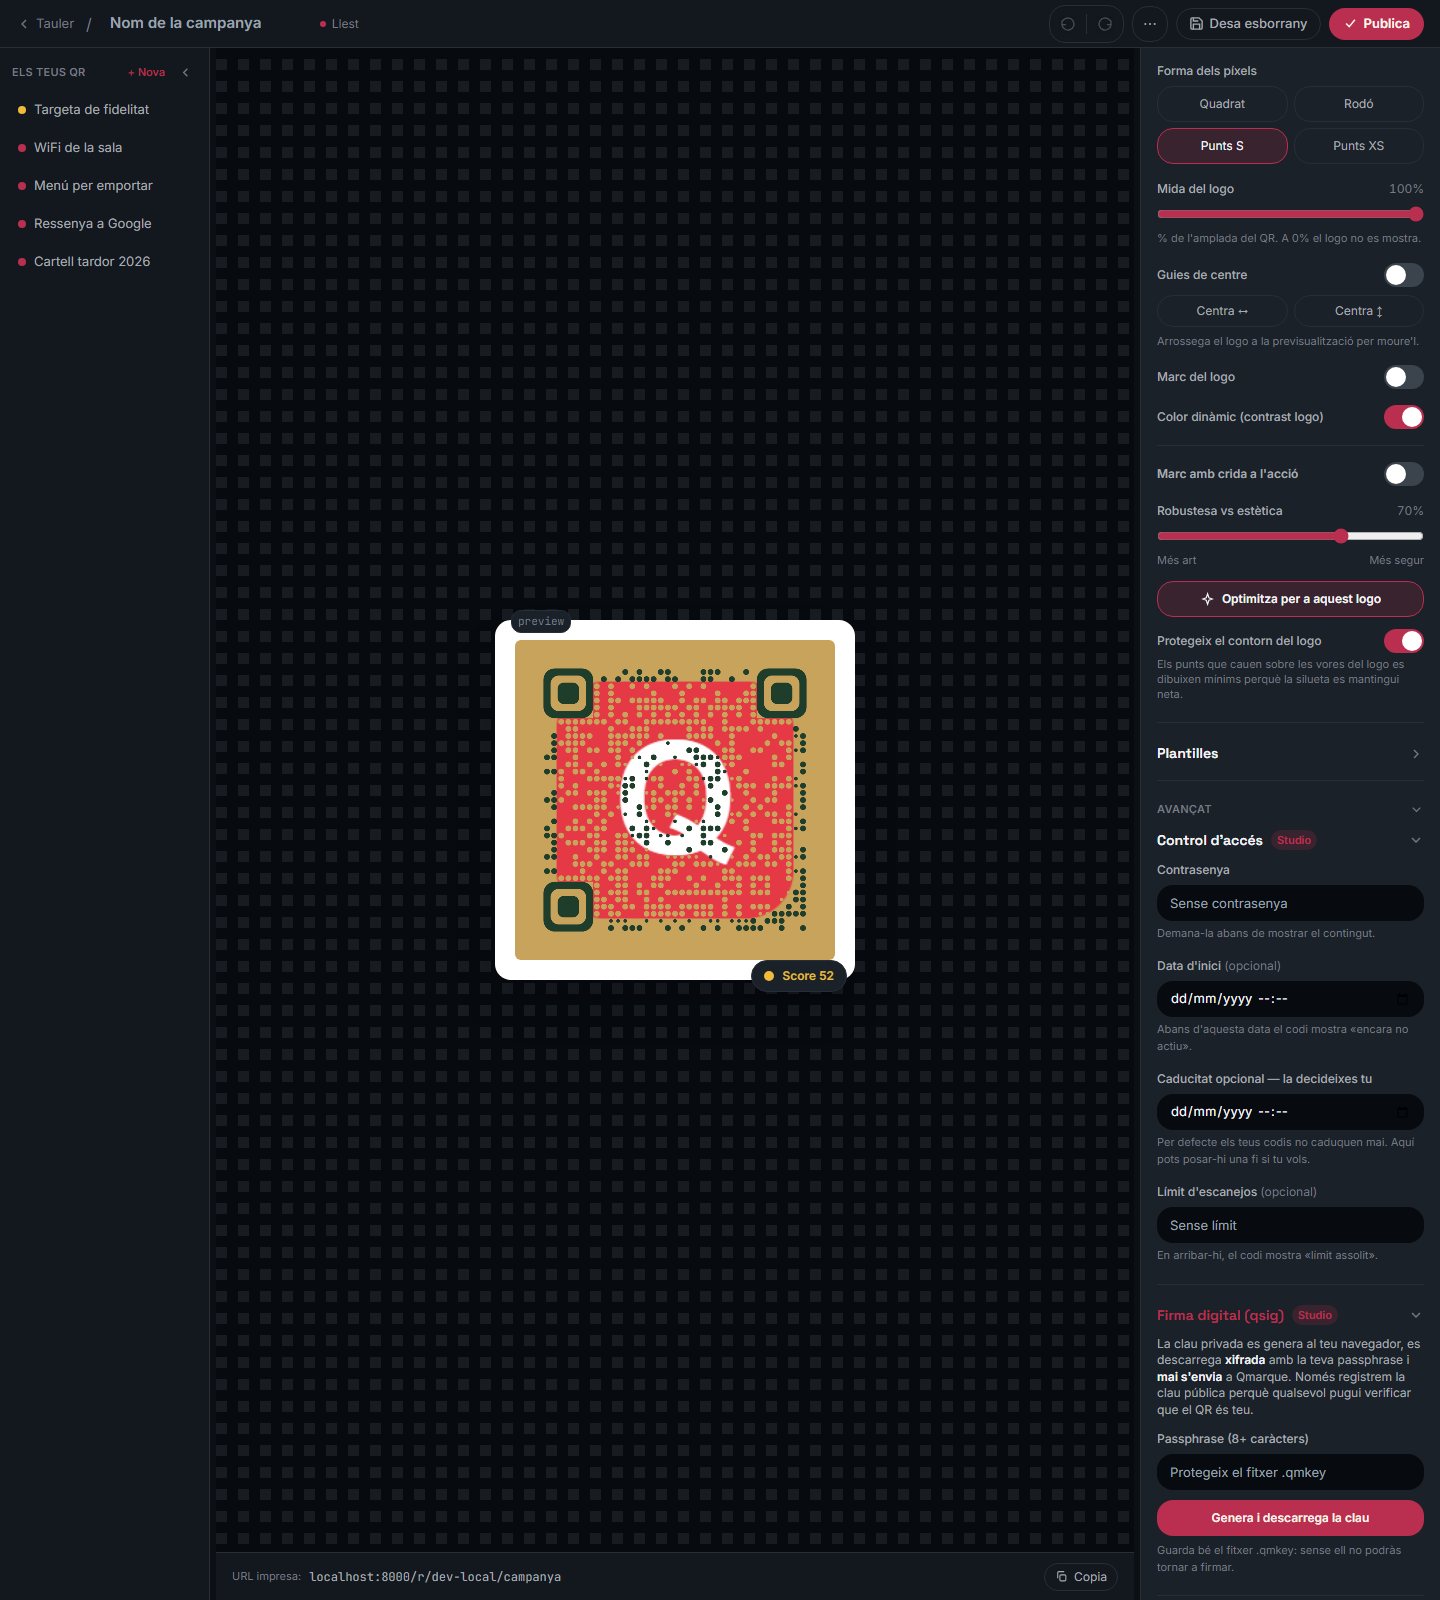Click the 70% robustness value
The width and height of the screenshot is (1440, 1600).
(x=1410, y=511)
